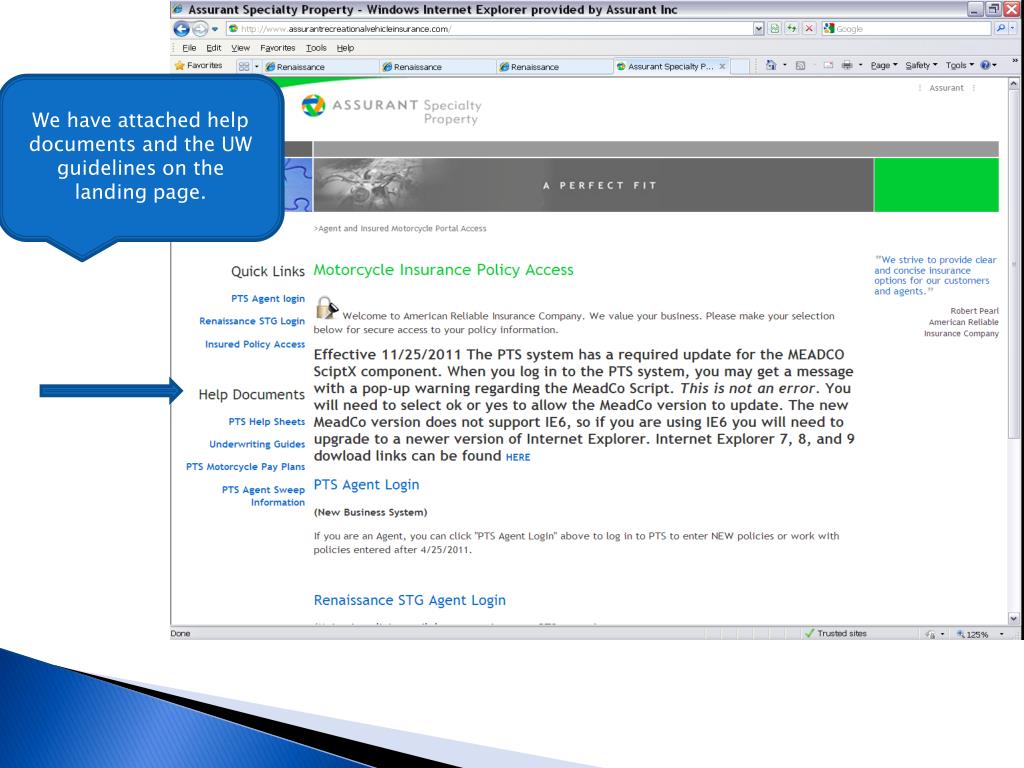1024x768 pixels.
Task: Open the search provider dropdown arrow
Action: (x=1012, y=29)
